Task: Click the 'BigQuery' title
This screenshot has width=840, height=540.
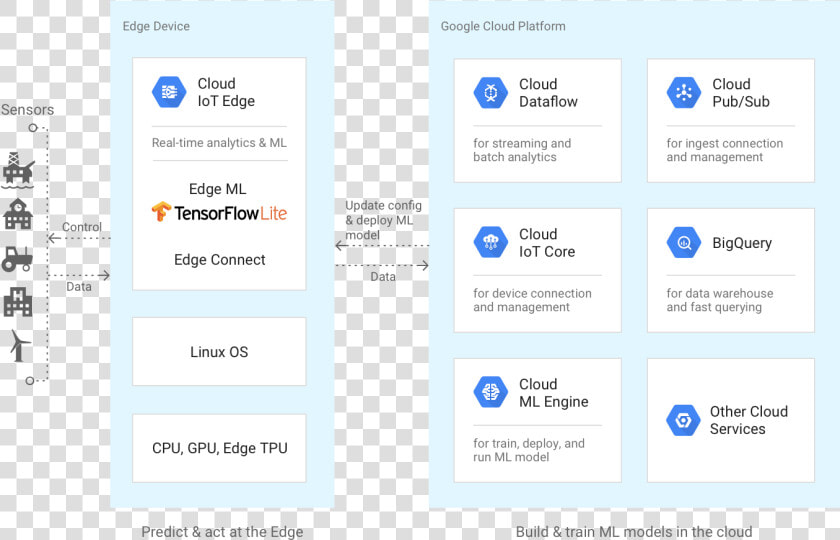Action: coord(742,243)
